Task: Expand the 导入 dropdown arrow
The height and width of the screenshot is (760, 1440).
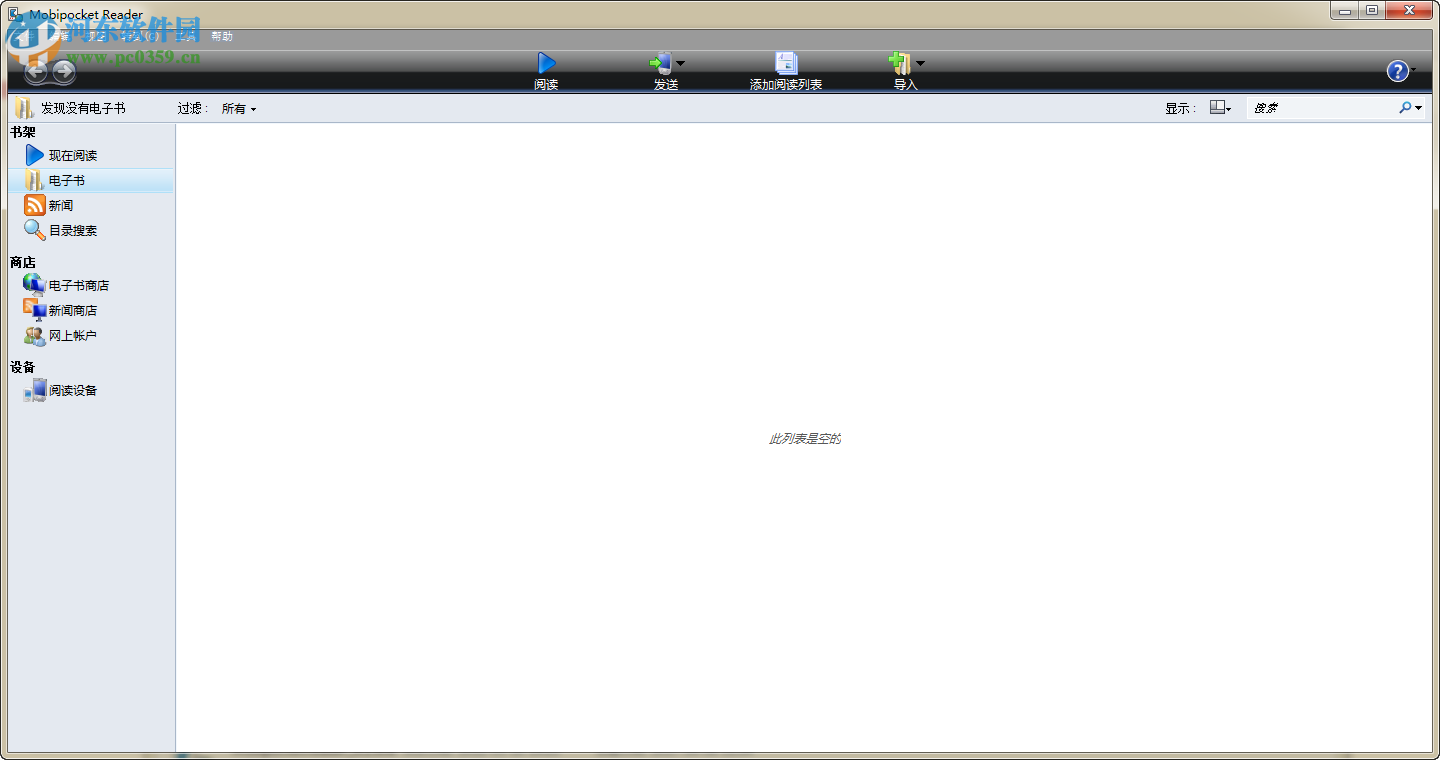Action: 920,63
